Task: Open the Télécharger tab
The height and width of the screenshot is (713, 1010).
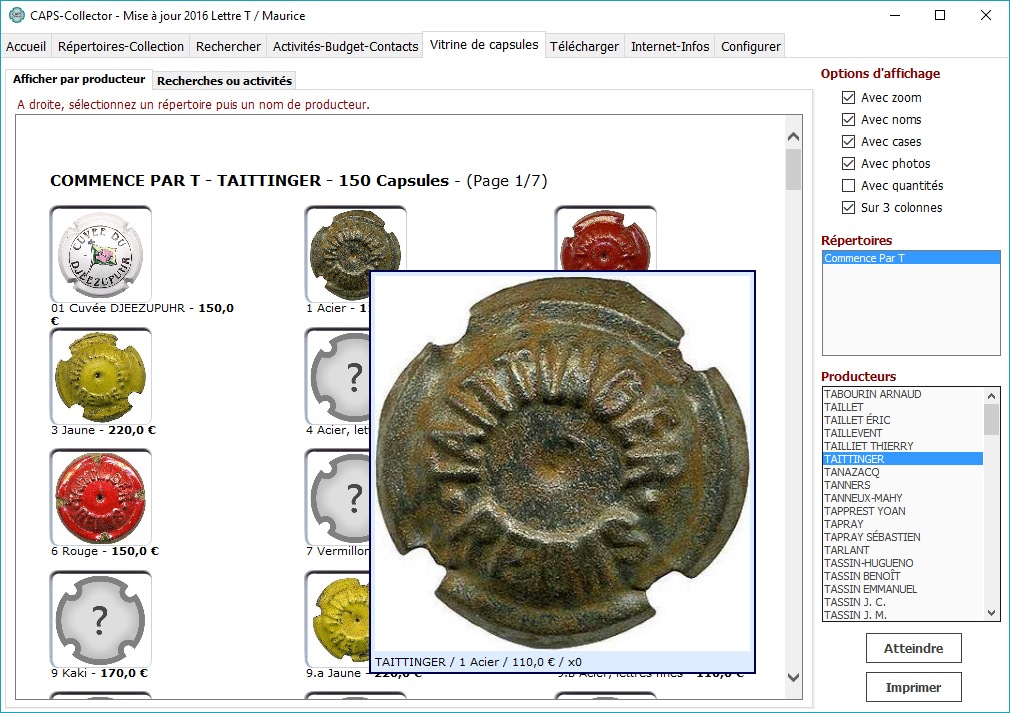Action: pyautogui.click(x=584, y=46)
